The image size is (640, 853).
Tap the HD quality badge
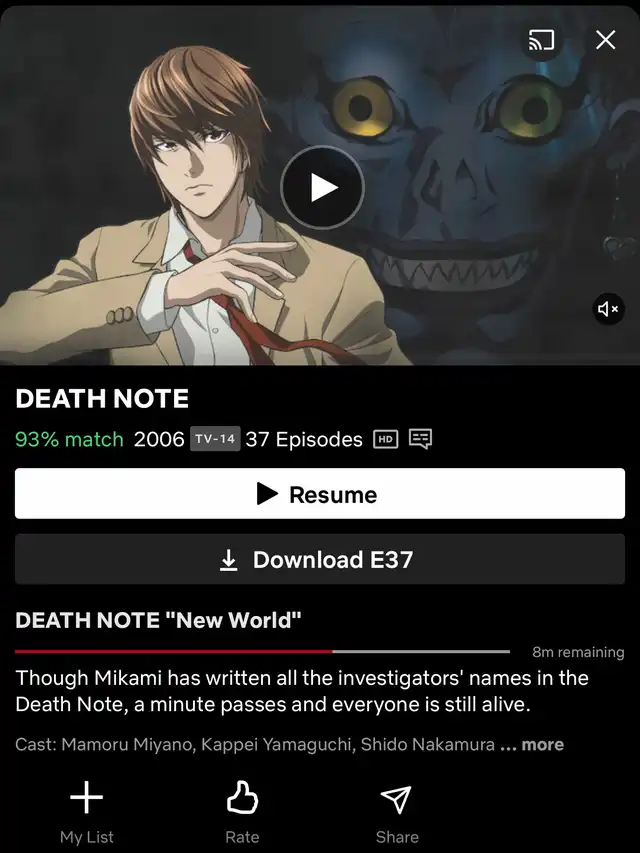click(x=386, y=439)
